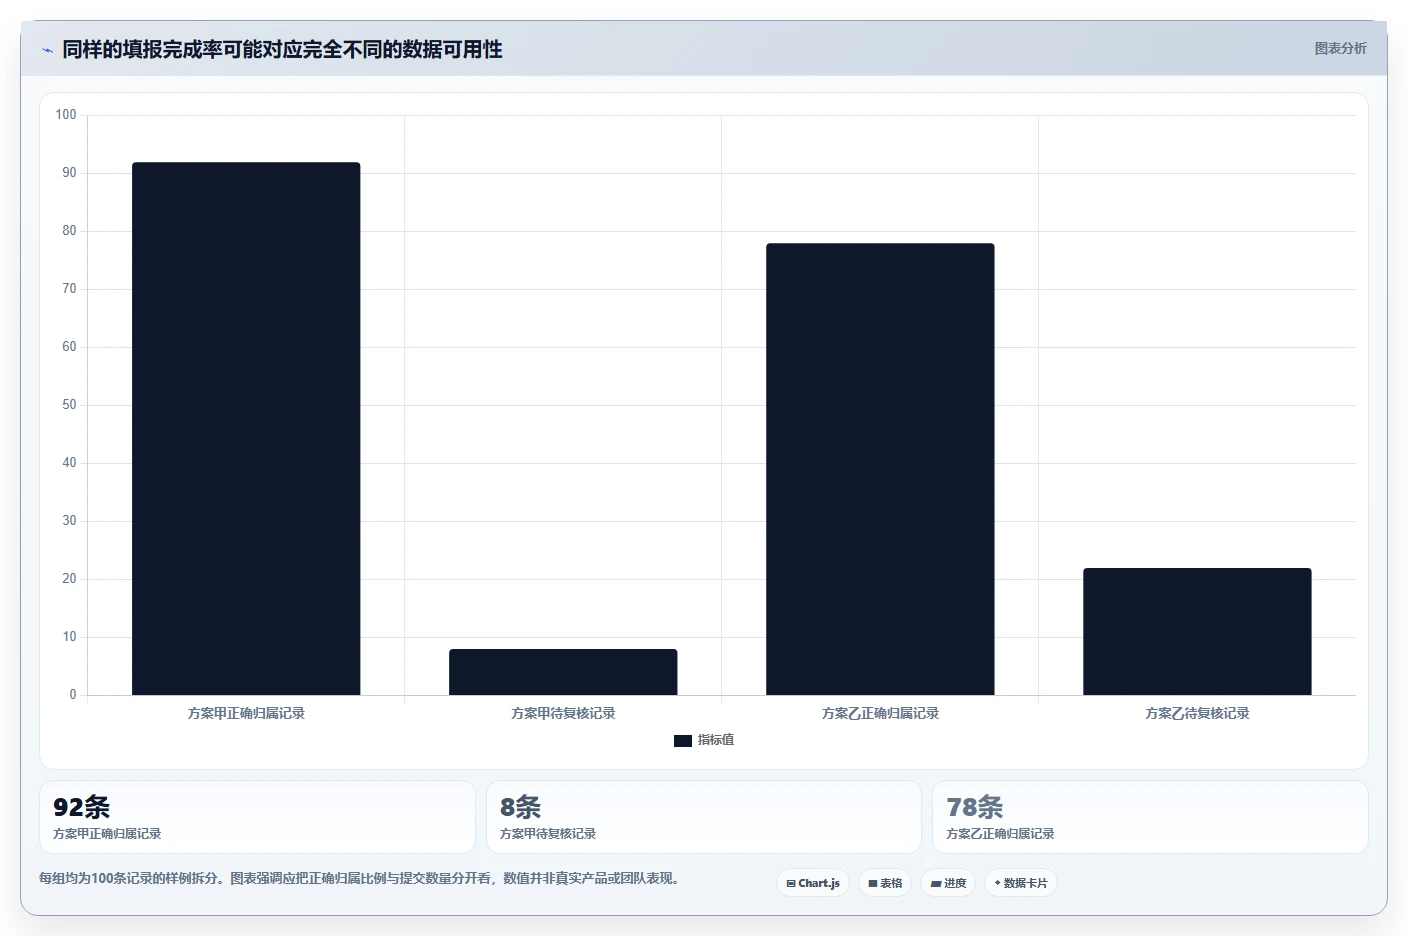Viewport: 1408px width, 936px height.
Task: Click the y-axis tick label 100
Action: (x=66, y=115)
